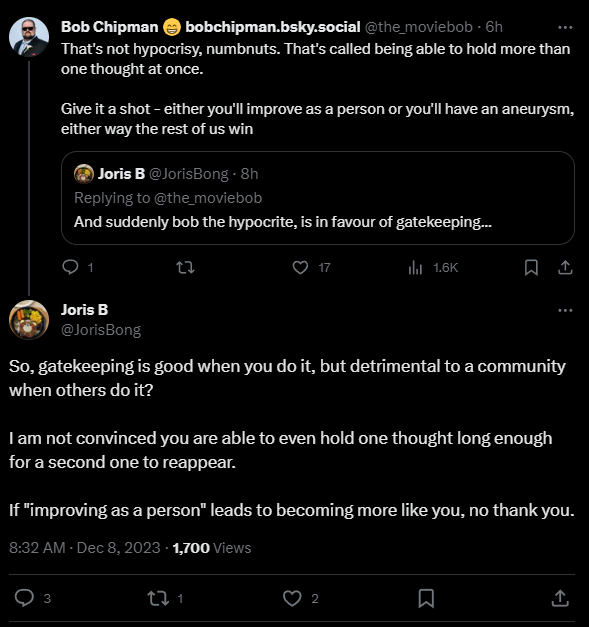
Task: Share Joris B's main tweet
Action: tap(560, 598)
